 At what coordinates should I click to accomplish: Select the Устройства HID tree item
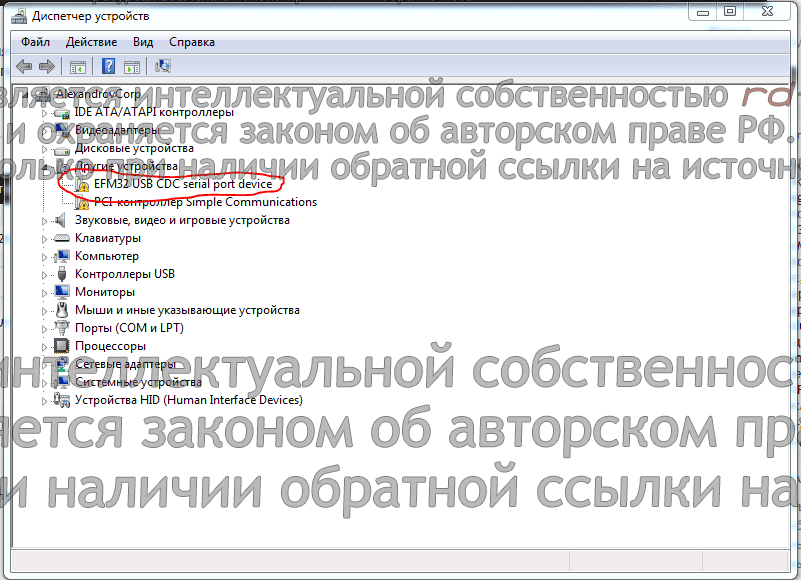tap(188, 400)
